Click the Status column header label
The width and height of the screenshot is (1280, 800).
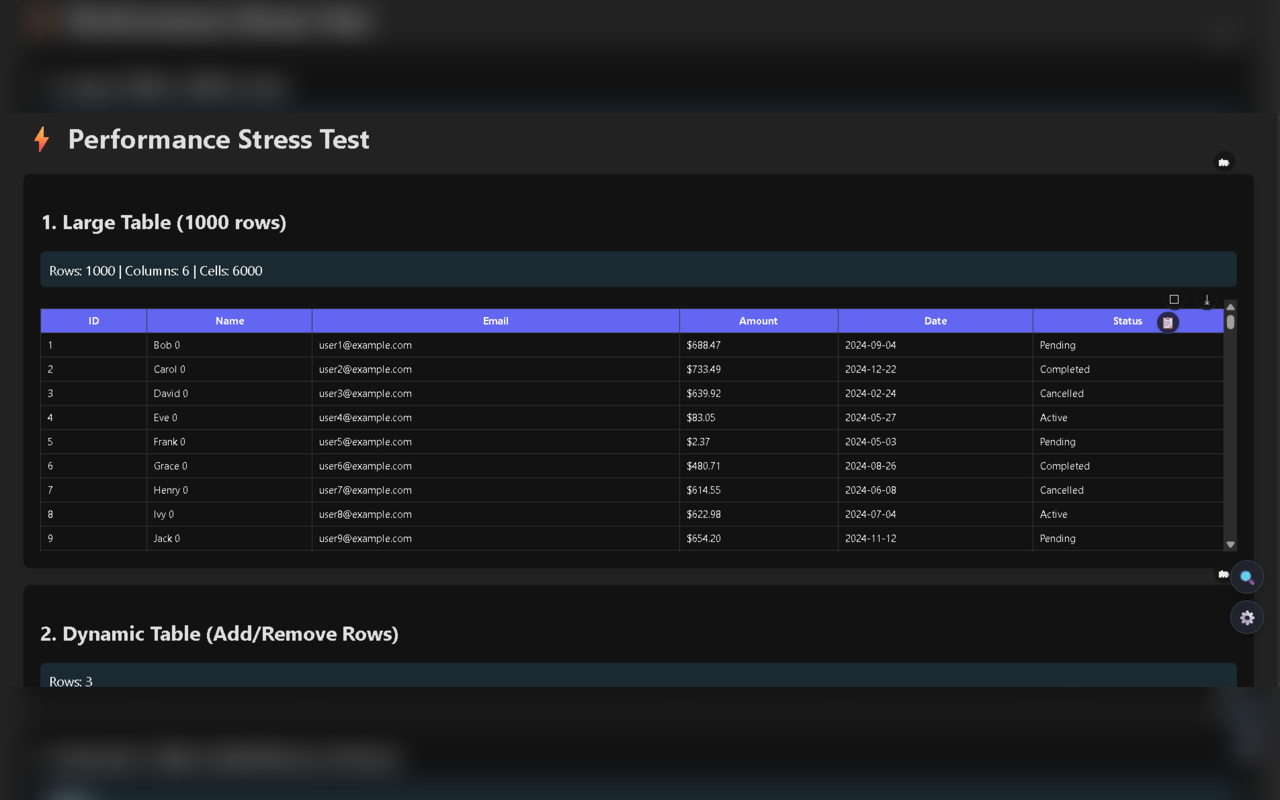click(x=1127, y=321)
